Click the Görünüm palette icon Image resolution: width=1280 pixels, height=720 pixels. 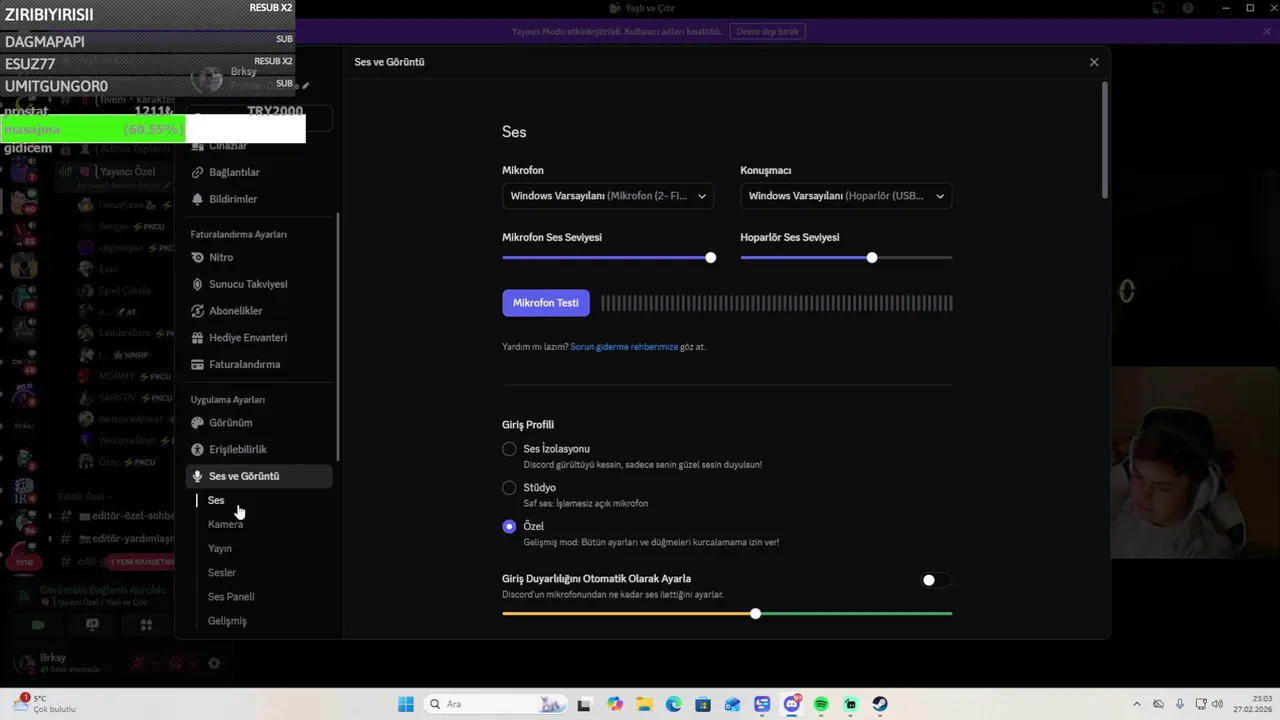[197, 423]
